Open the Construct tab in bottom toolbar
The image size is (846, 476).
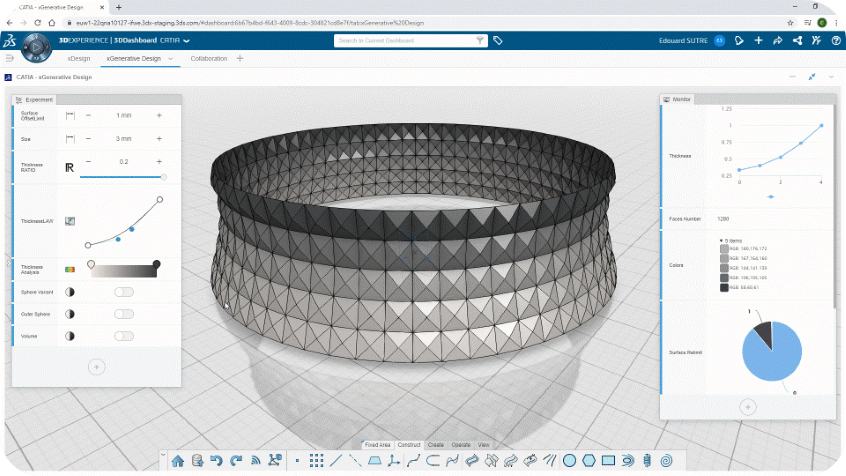click(408, 444)
